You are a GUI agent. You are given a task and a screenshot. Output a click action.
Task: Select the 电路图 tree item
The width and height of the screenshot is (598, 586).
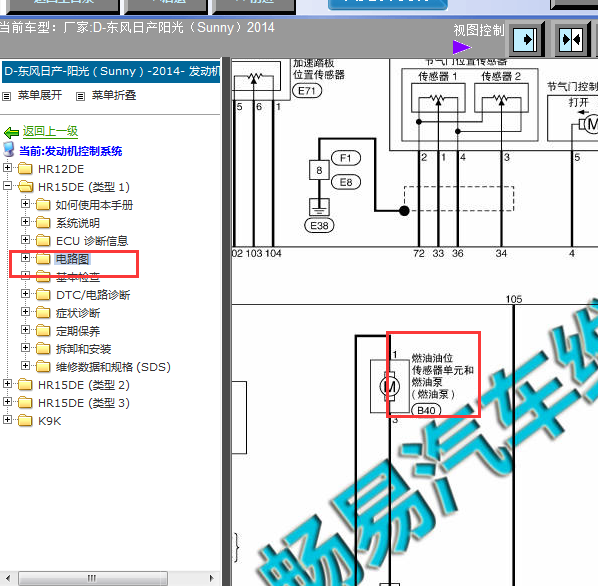click(x=72, y=259)
